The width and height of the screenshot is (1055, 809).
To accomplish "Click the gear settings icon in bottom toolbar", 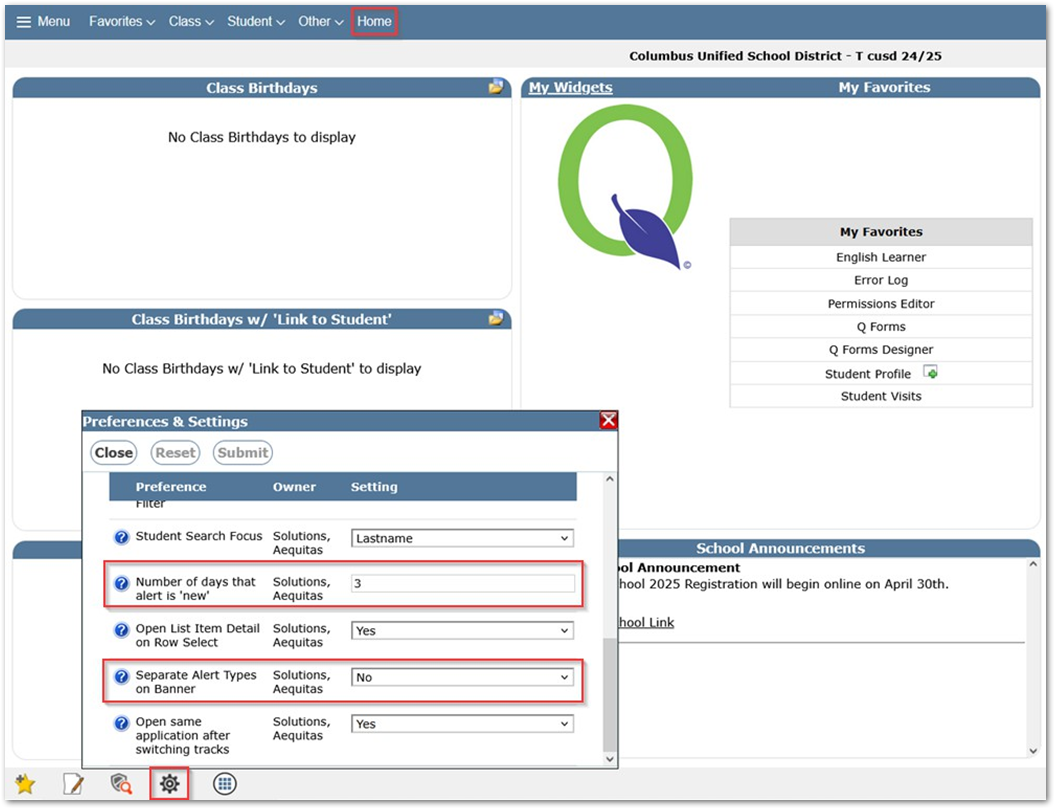I will pyautogui.click(x=170, y=784).
